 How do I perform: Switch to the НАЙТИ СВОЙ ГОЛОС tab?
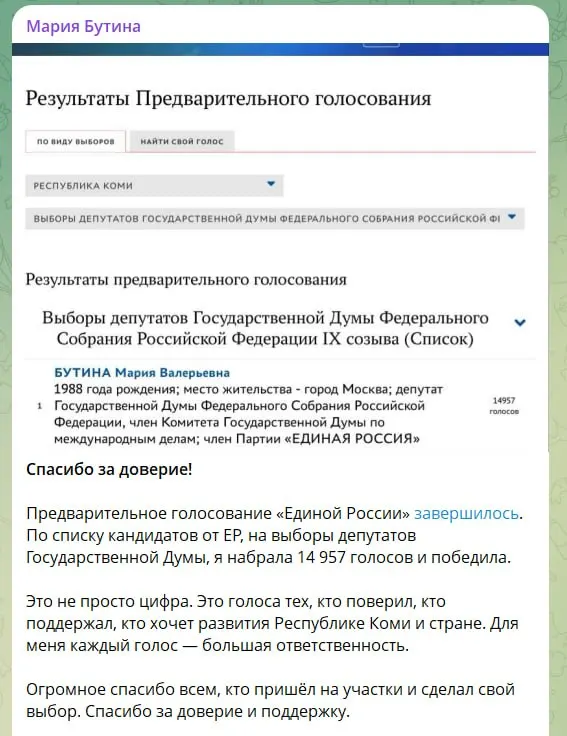pos(182,141)
